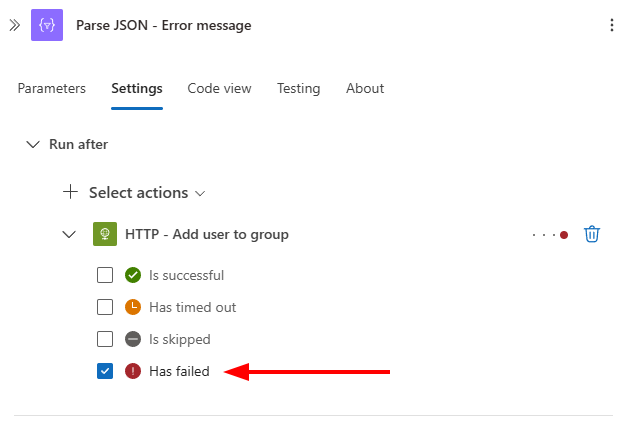Click the orange Has timed out clock icon
625x429 pixels.
click(133, 307)
